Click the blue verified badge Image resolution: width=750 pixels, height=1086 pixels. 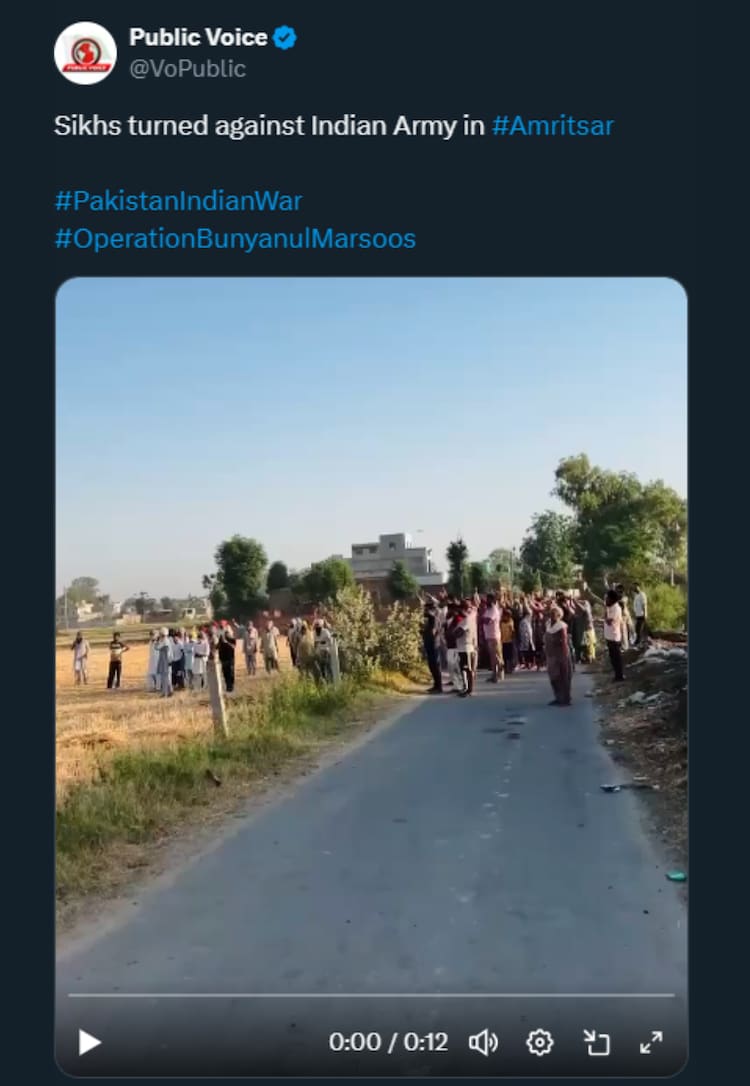[285, 38]
